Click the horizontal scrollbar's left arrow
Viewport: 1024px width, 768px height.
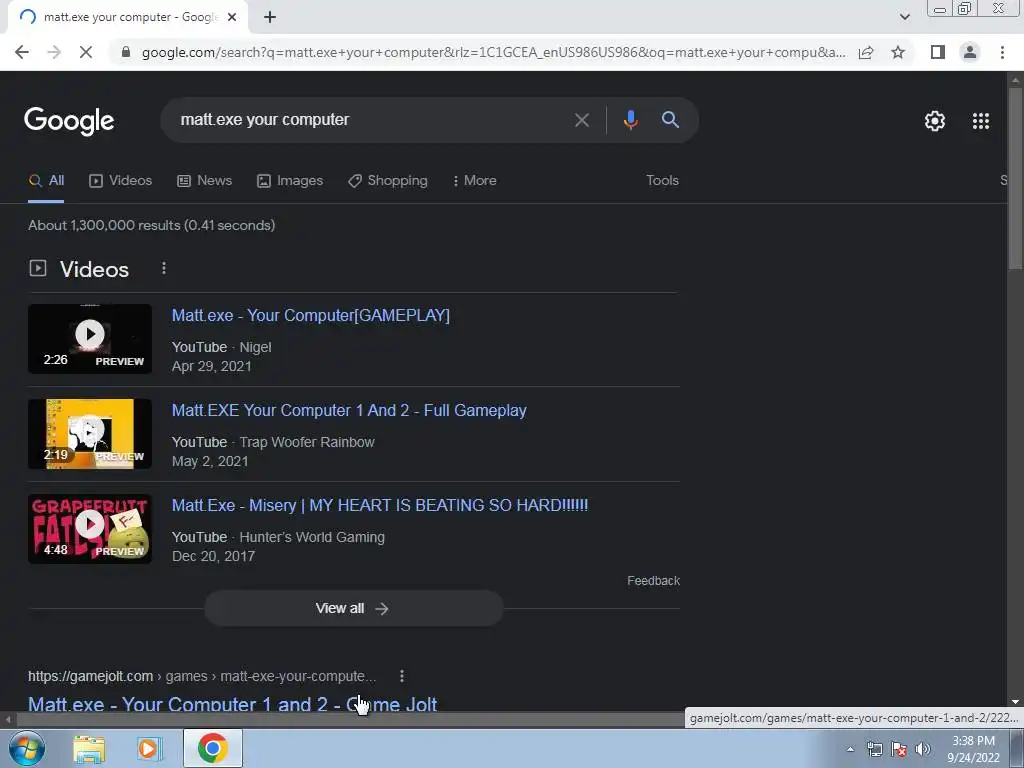7,720
